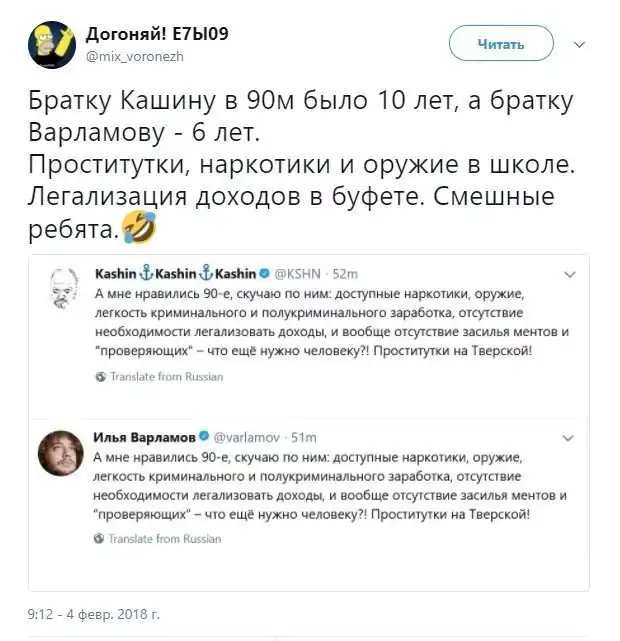
Task: Click the laughing emoji in the tweet
Action: (x=140, y=227)
